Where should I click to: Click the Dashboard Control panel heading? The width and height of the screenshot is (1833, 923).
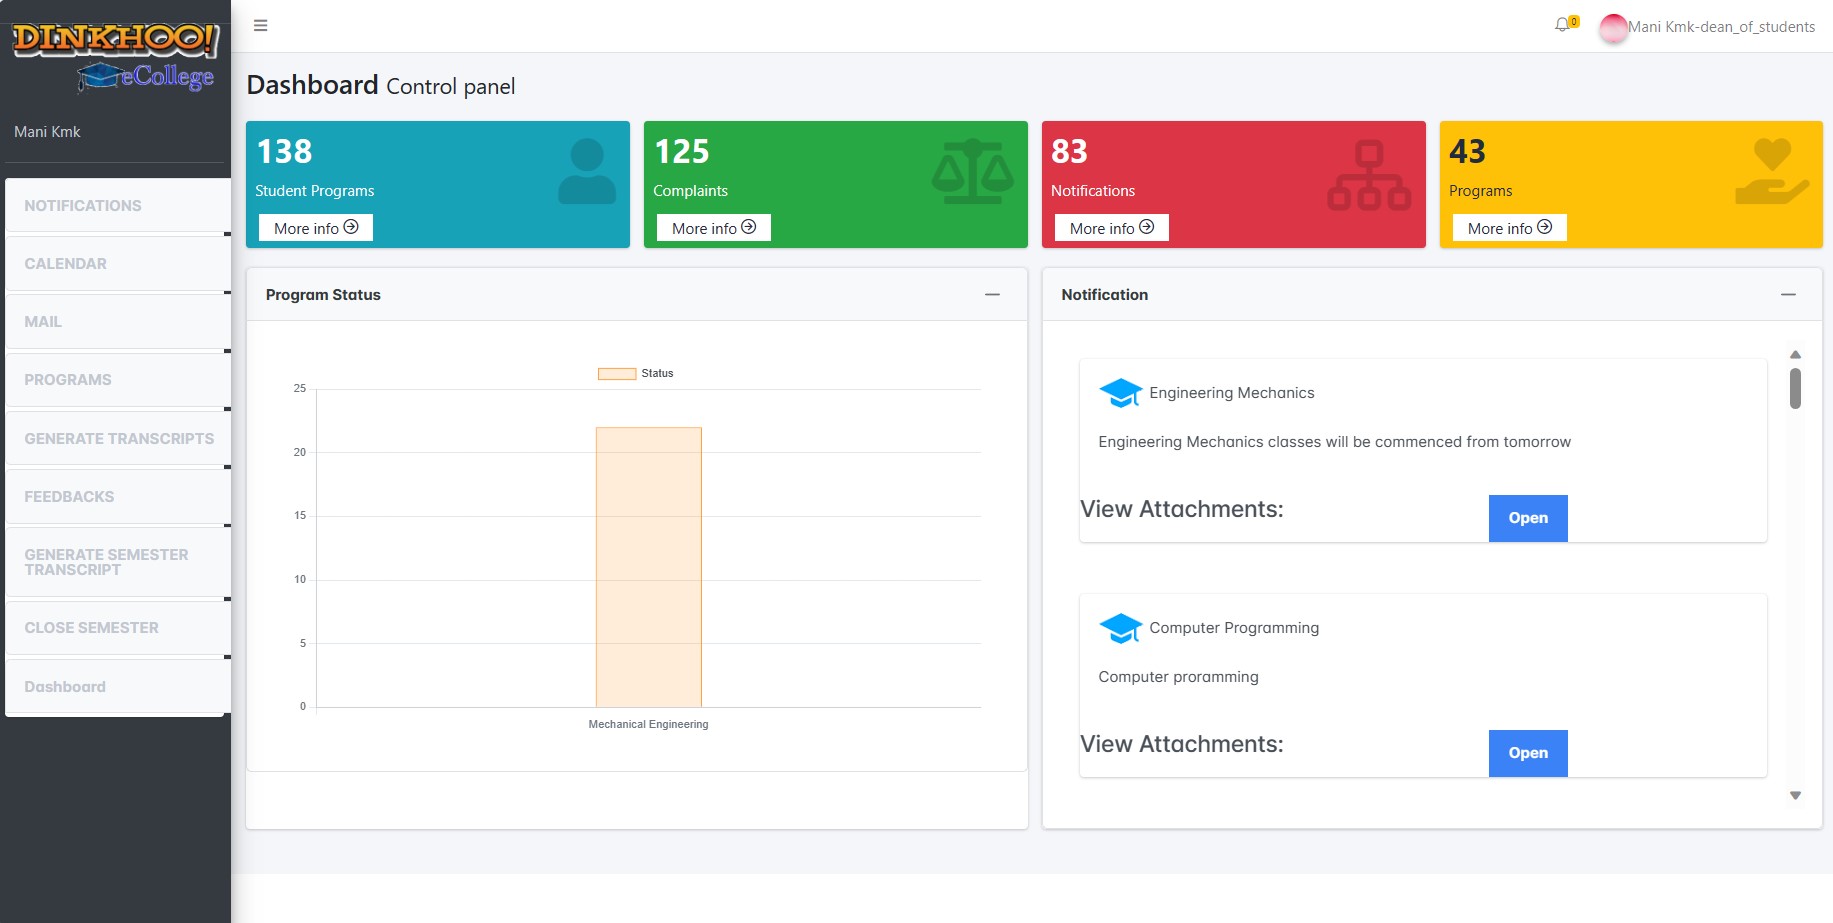(381, 86)
